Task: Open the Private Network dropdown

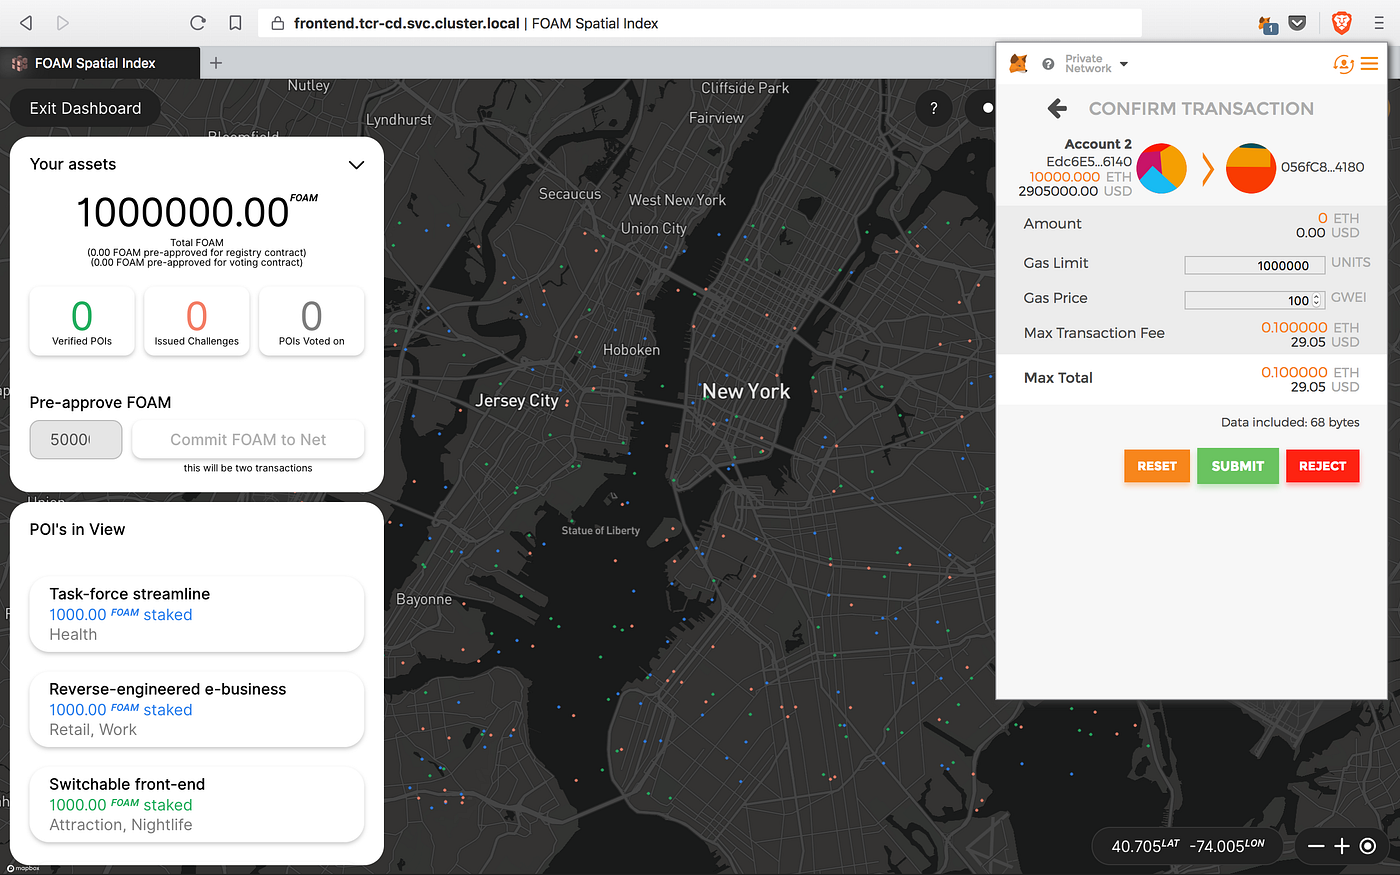Action: [x=1096, y=64]
